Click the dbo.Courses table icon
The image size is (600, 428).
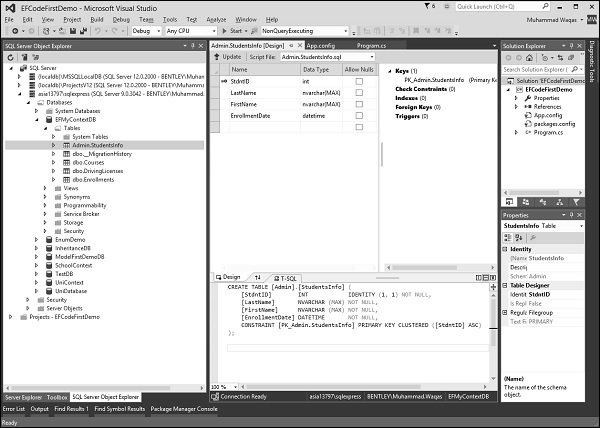pos(65,162)
